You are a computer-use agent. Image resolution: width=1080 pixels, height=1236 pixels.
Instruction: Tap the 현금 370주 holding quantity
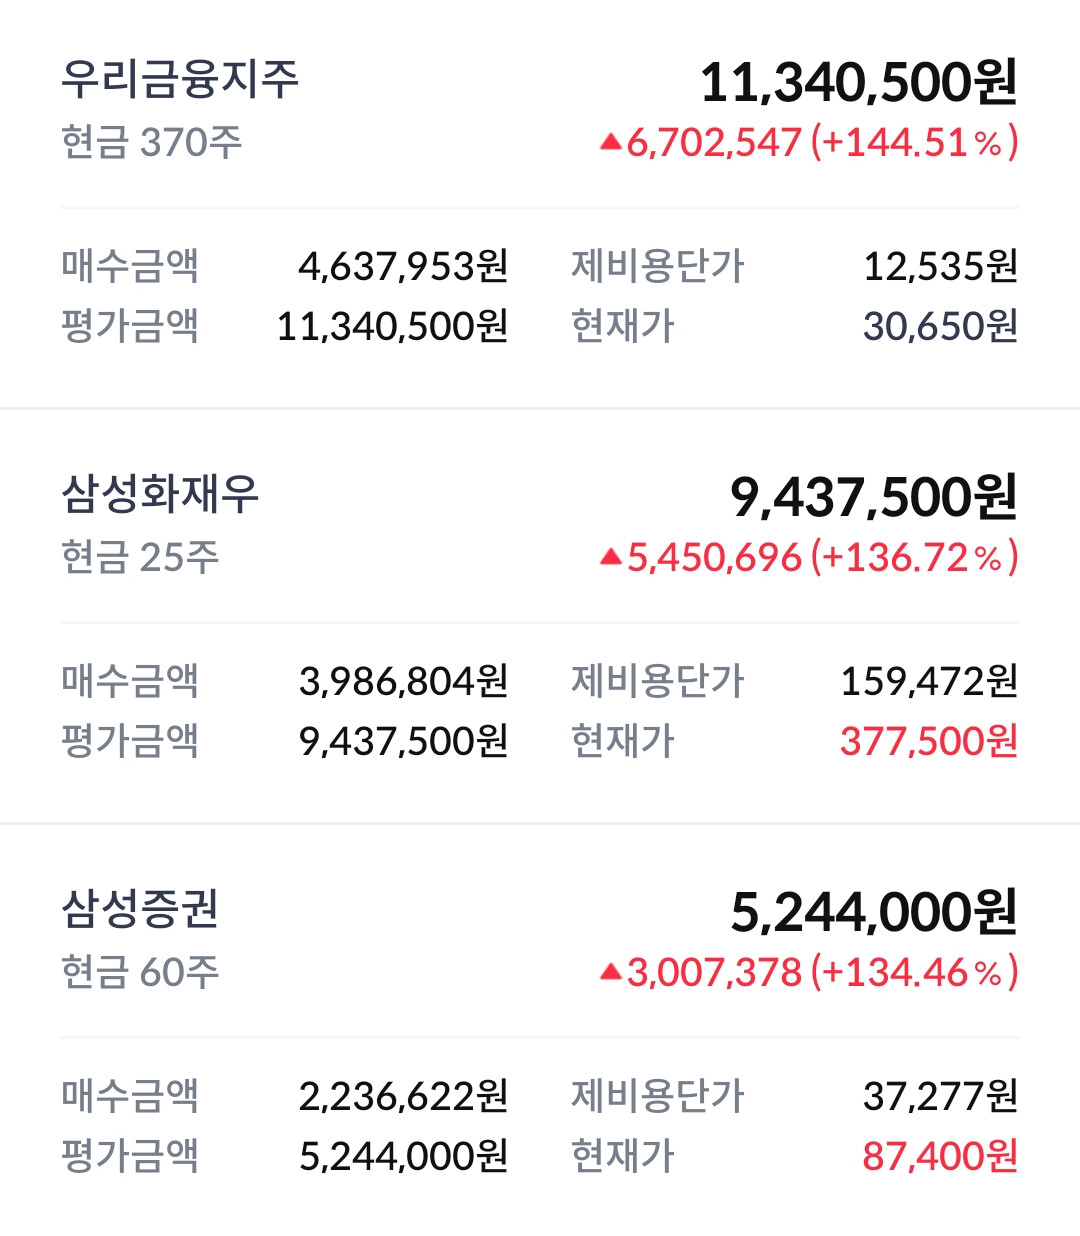pyautogui.click(x=152, y=143)
